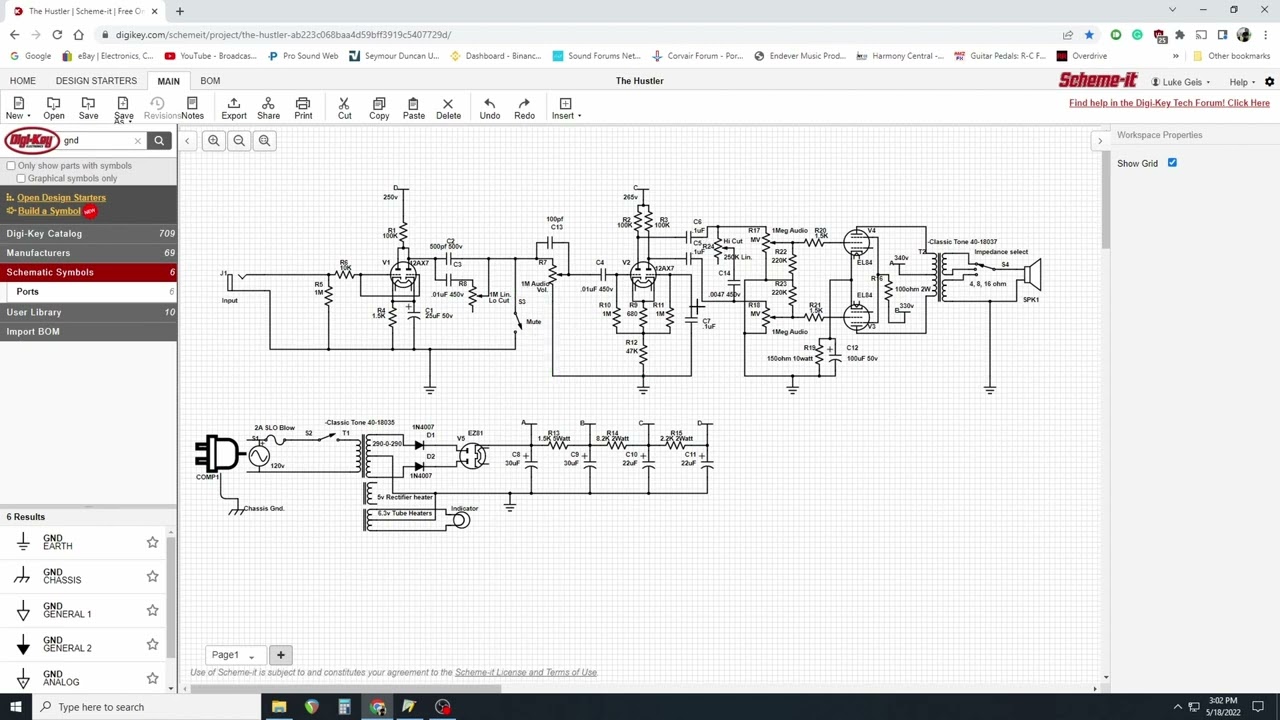Open the Luke Geis account menu
The image size is (1280, 720).
pos(1181,82)
